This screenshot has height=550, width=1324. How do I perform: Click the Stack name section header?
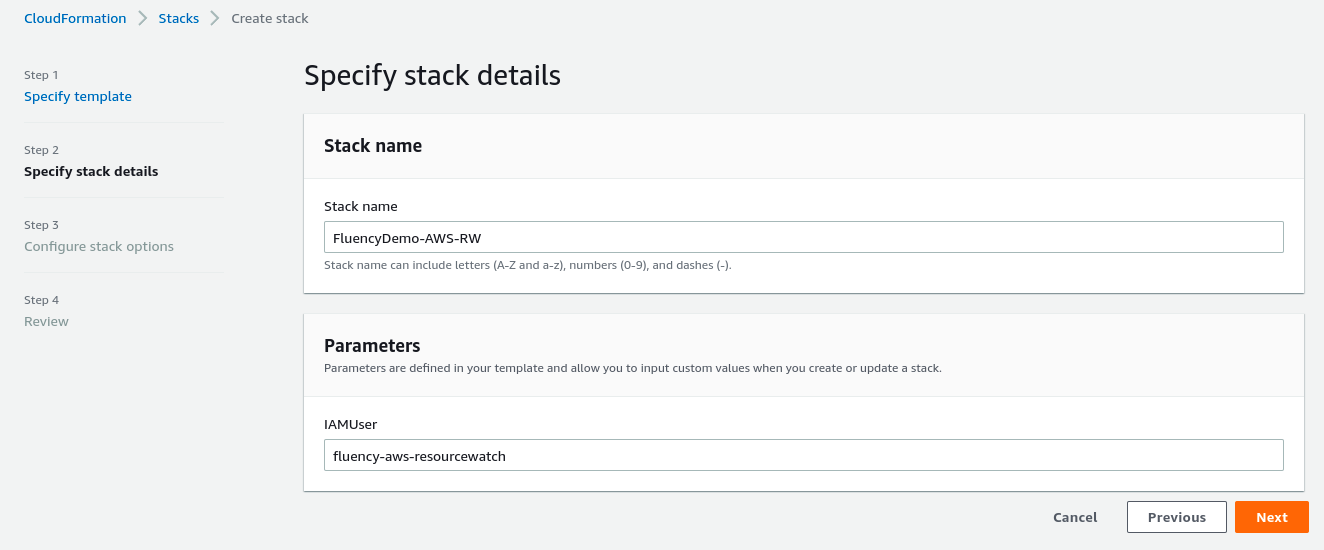point(373,146)
